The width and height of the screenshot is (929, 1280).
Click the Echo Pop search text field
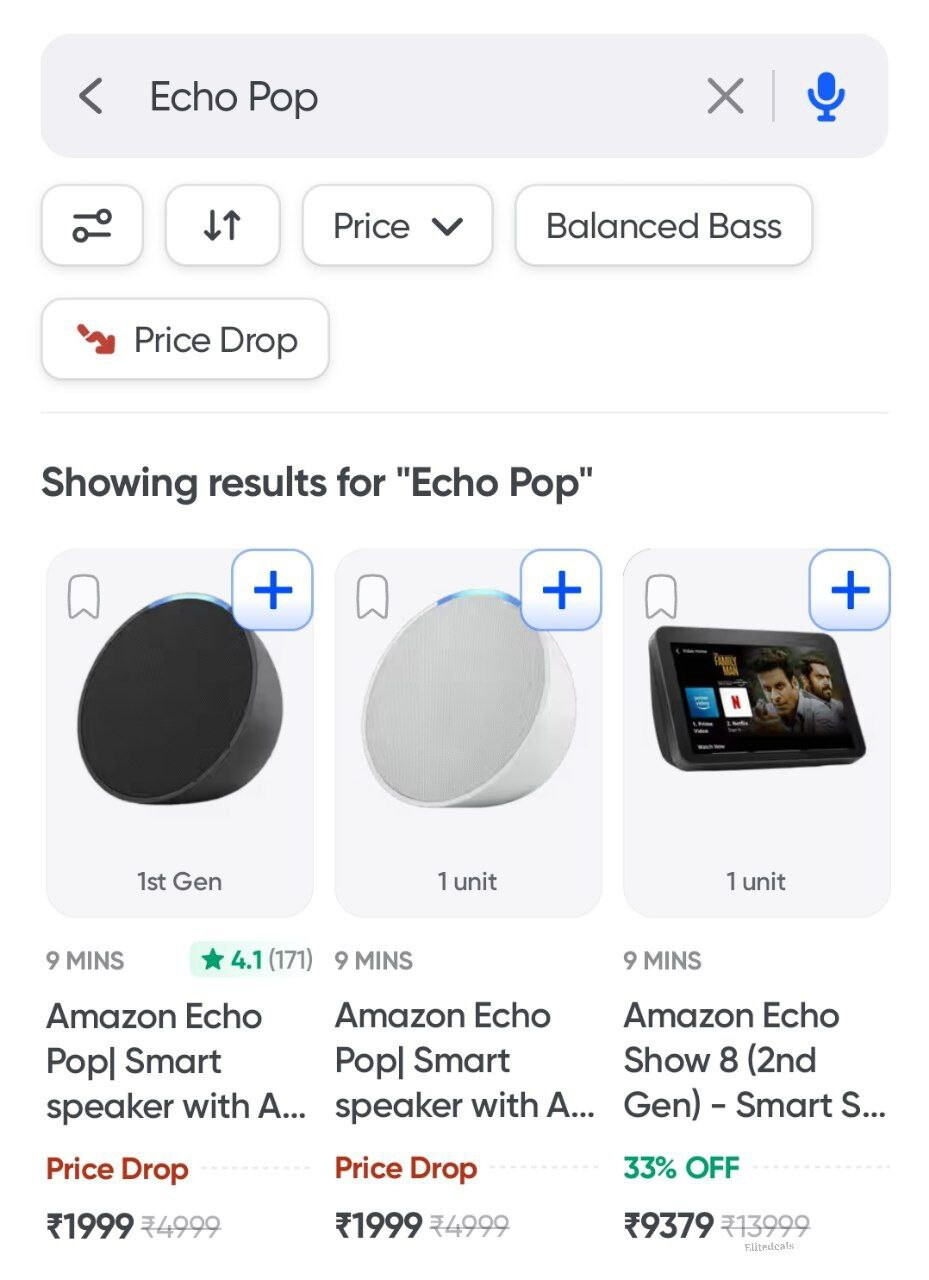pos(400,97)
